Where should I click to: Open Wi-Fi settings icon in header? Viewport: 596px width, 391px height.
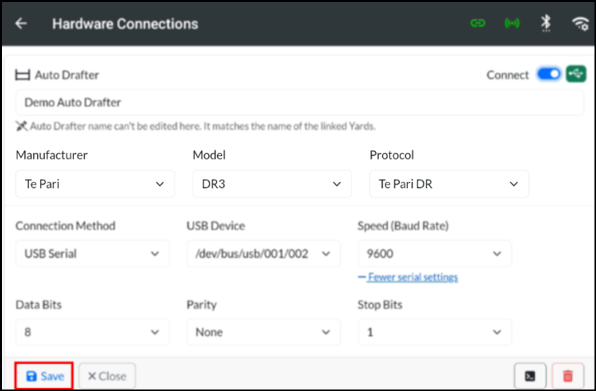coord(580,24)
